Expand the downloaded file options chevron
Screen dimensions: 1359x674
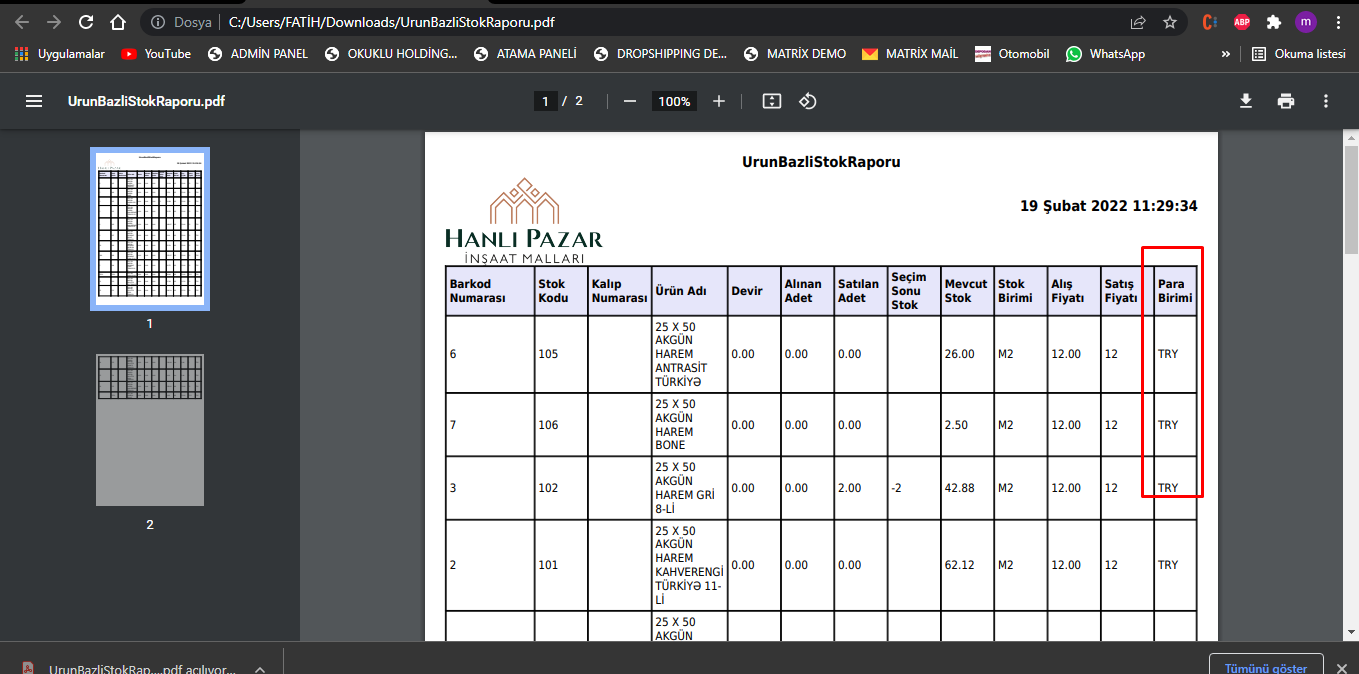(259, 668)
